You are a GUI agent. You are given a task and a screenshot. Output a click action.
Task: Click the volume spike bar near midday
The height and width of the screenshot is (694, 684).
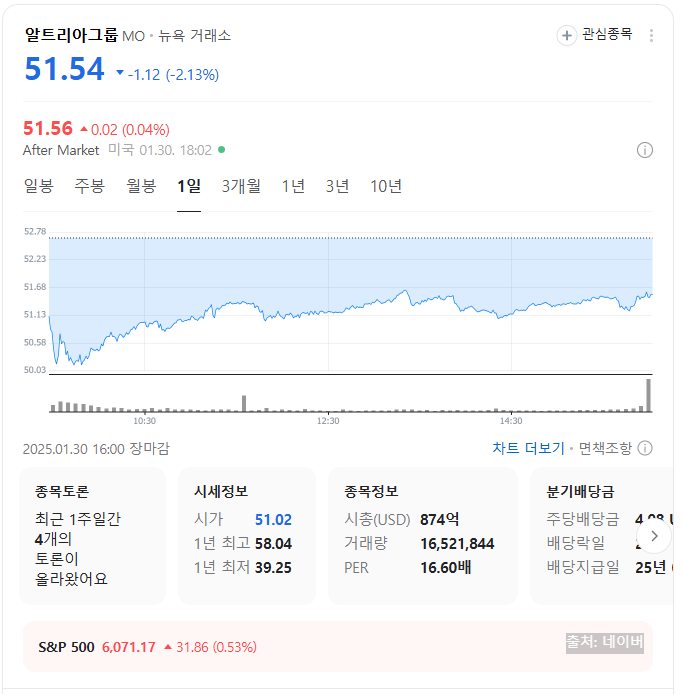click(x=244, y=403)
